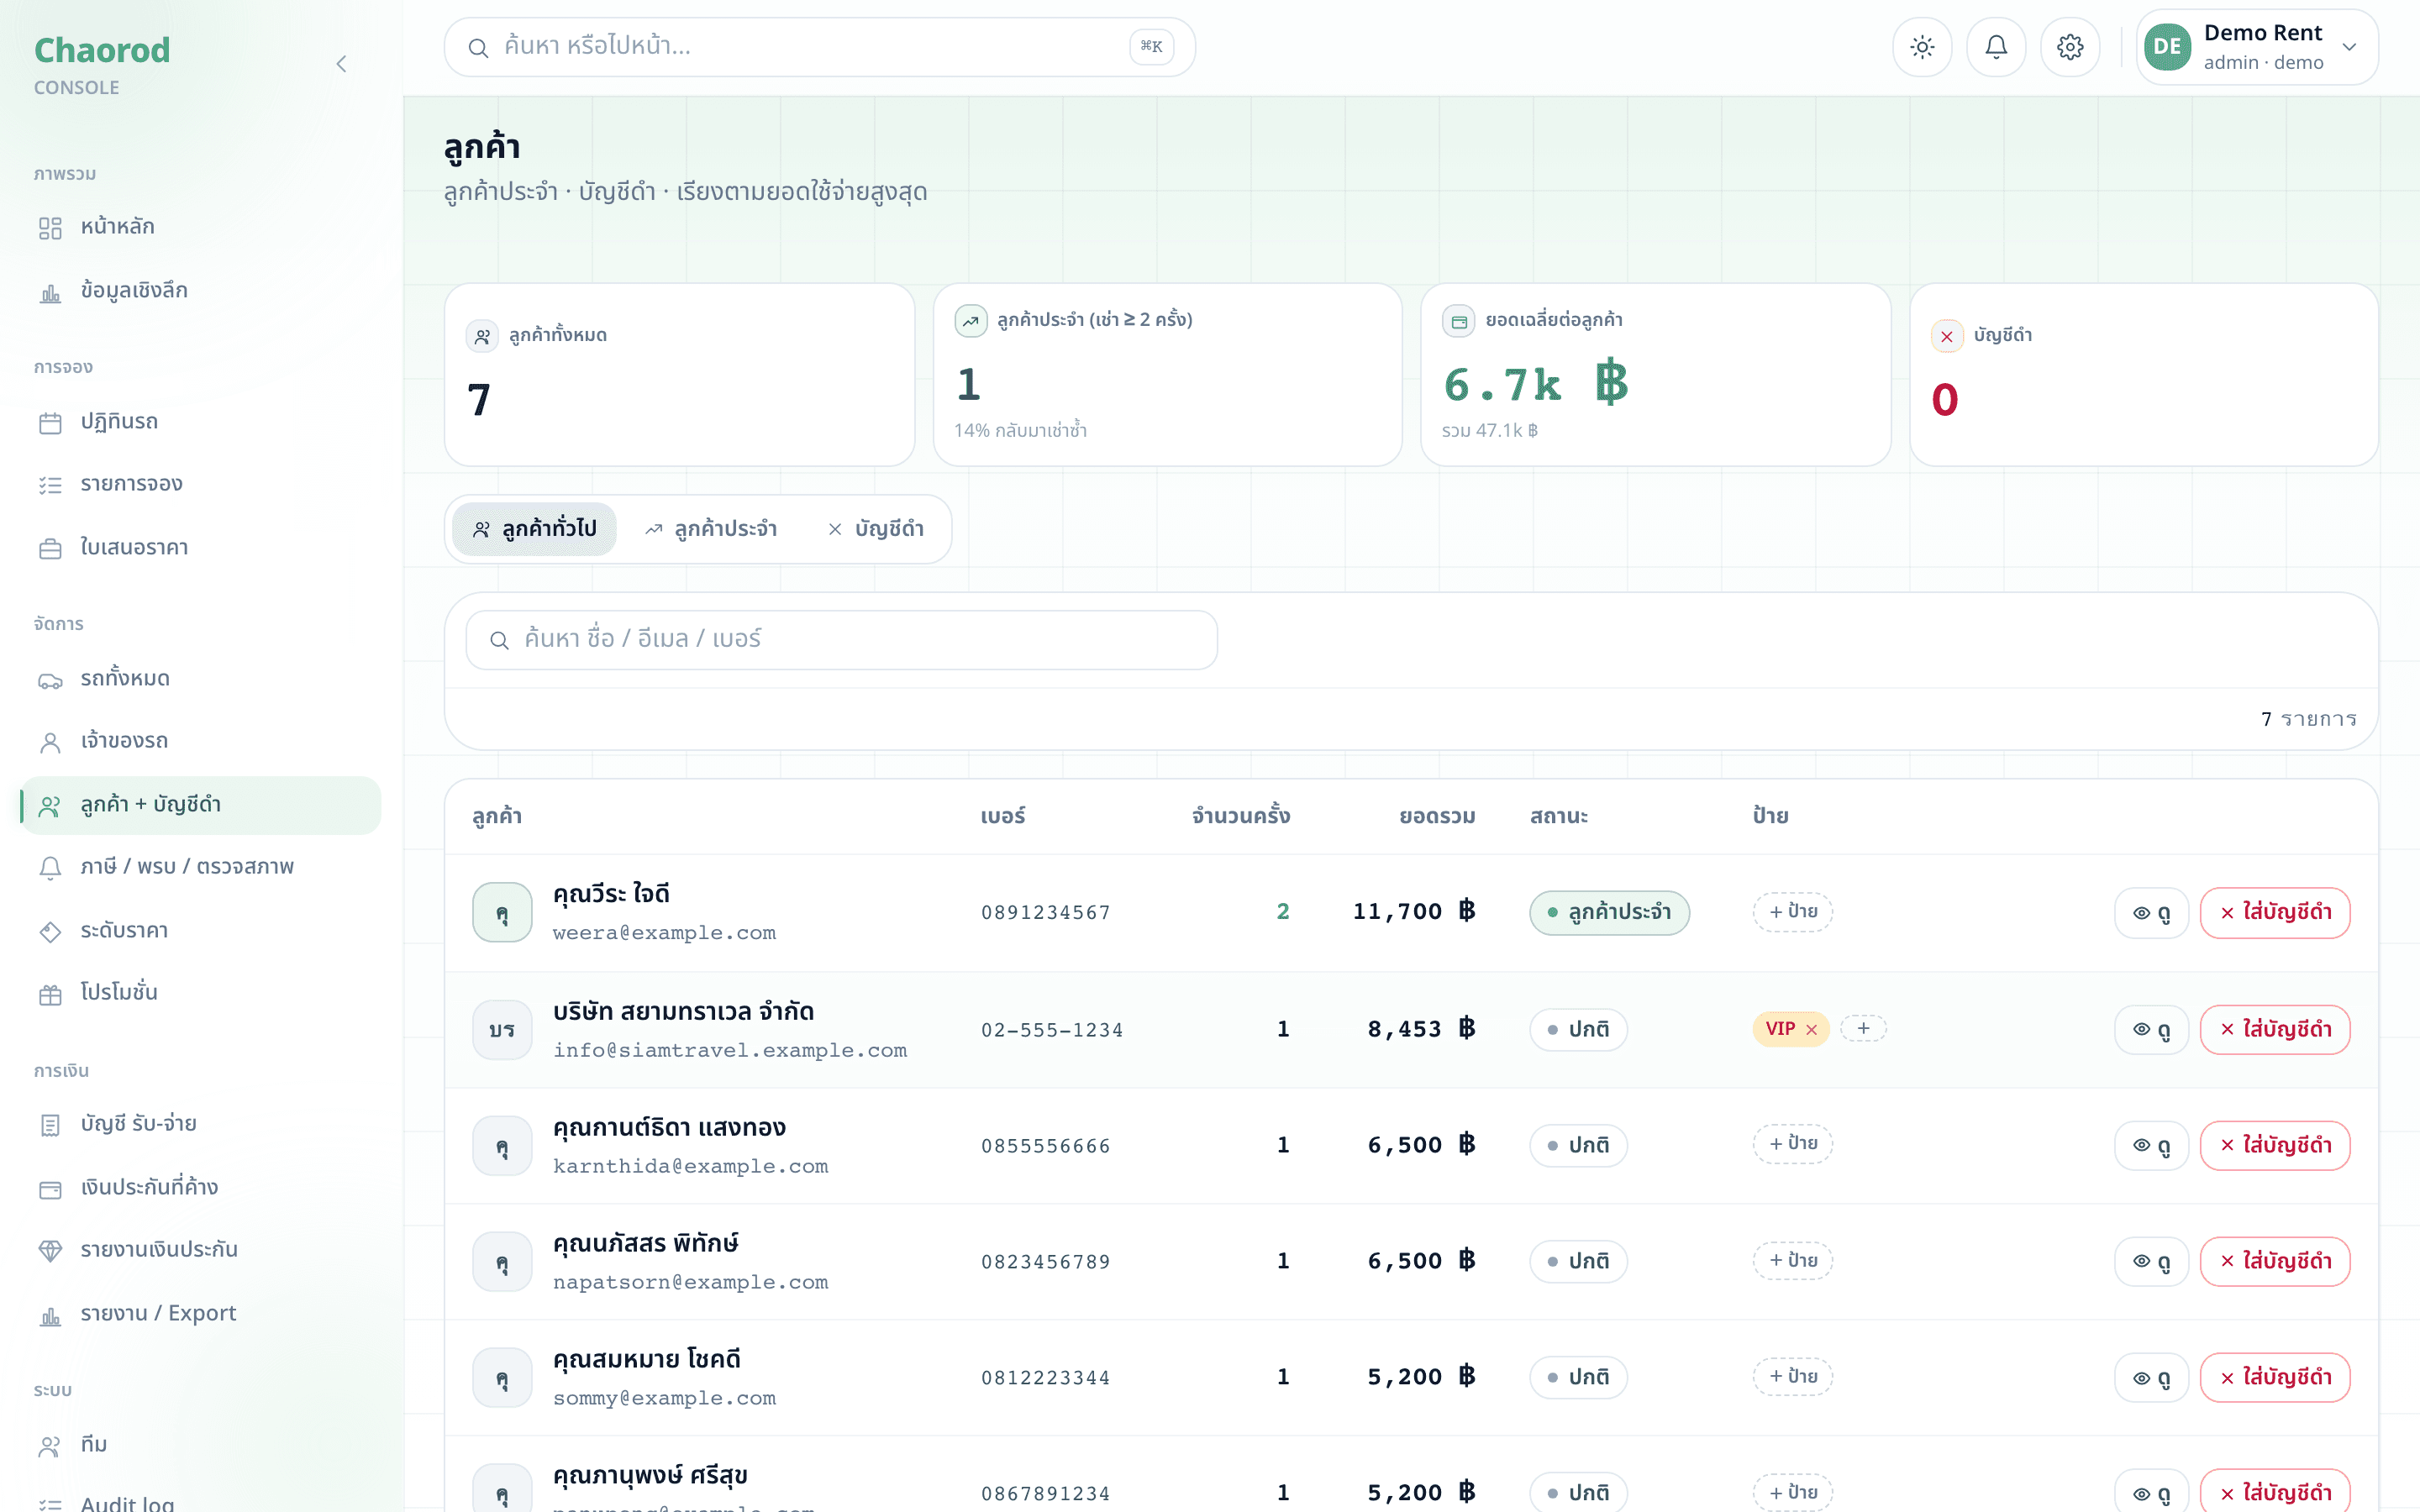Blacklist คุณสมหมาย โชคดี
This screenshot has height=1512, width=2420.
click(x=2275, y=1378)
